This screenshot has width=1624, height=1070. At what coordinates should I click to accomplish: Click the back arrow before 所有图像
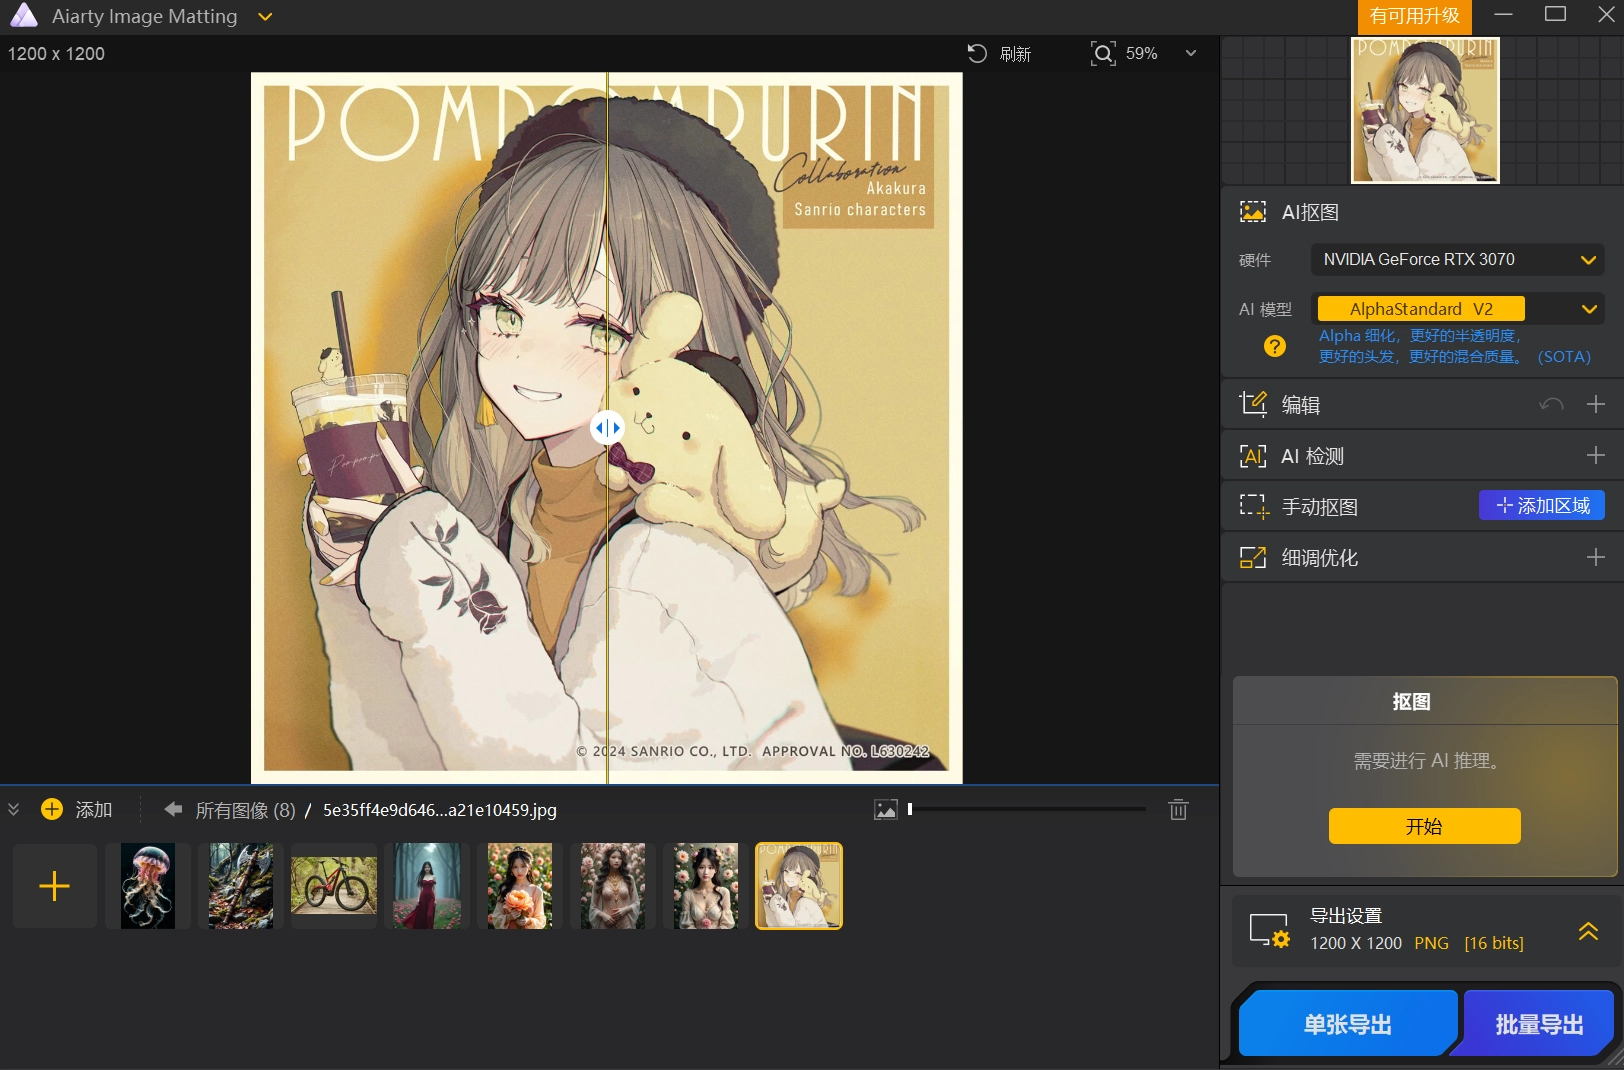coord(173,809)
